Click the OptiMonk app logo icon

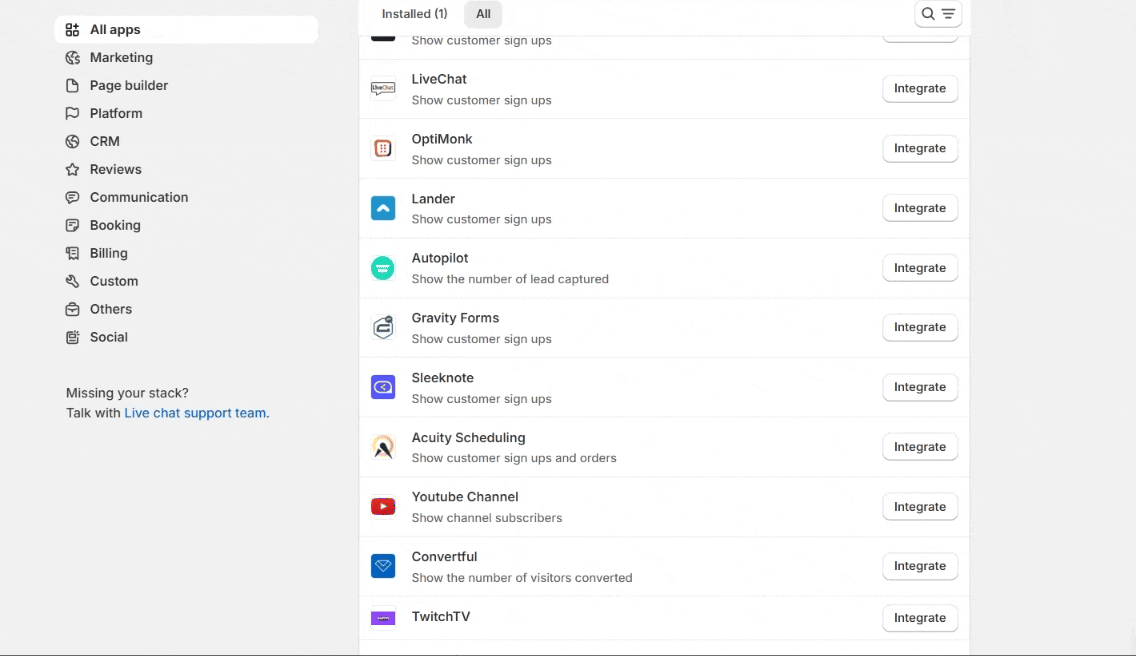click(383, 149)
